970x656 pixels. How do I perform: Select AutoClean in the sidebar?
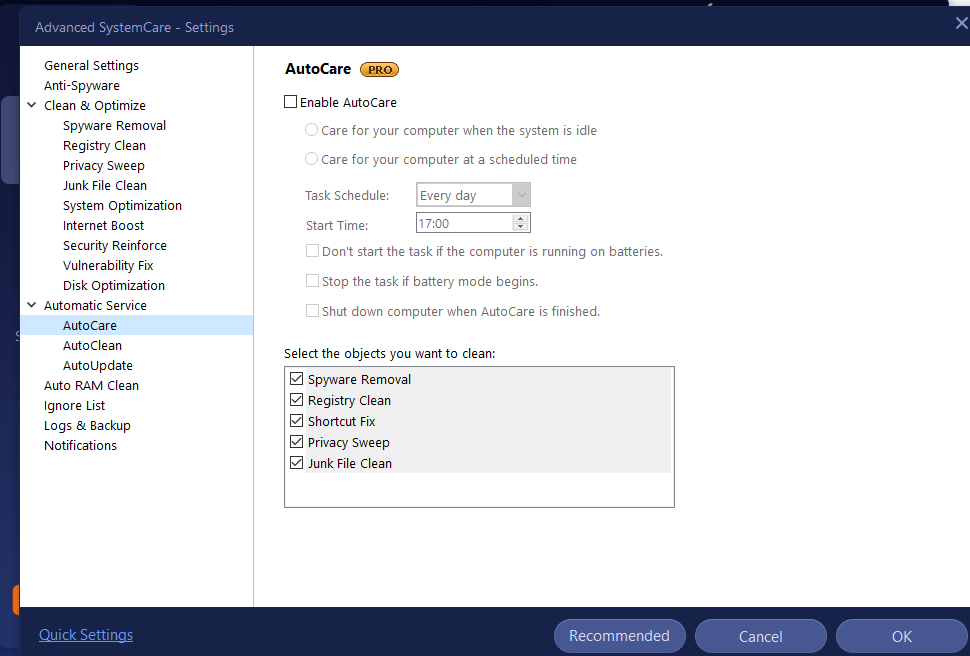(x=92, y=346)
